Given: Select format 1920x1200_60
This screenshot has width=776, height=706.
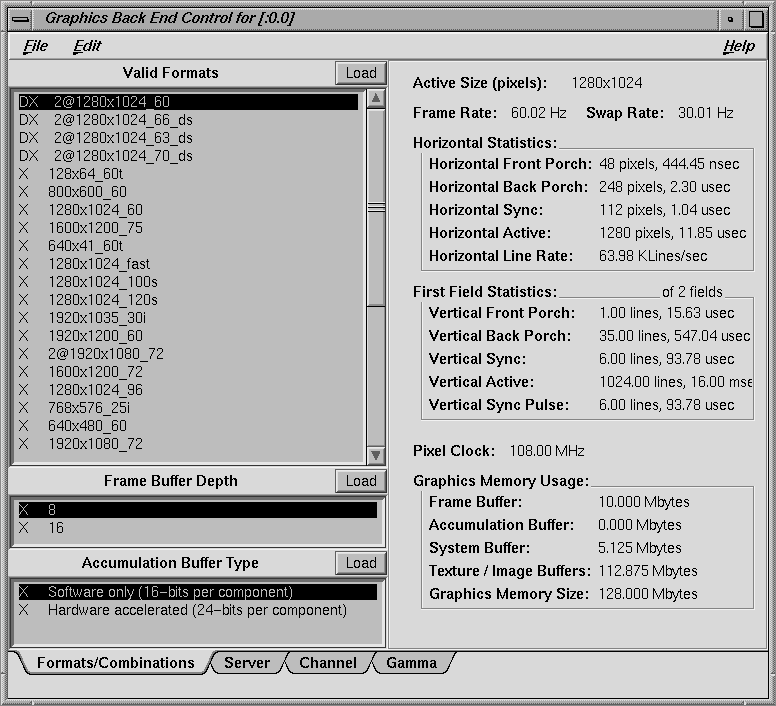Looking at the screenshot, I should 188,335.
